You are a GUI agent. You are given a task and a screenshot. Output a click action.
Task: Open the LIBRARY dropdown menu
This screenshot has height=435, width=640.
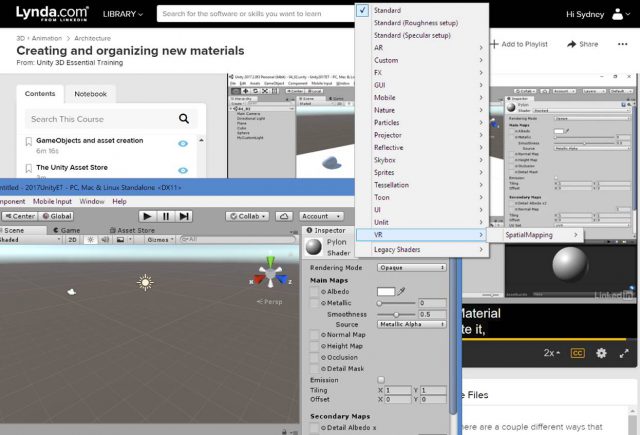coord(123,14)
